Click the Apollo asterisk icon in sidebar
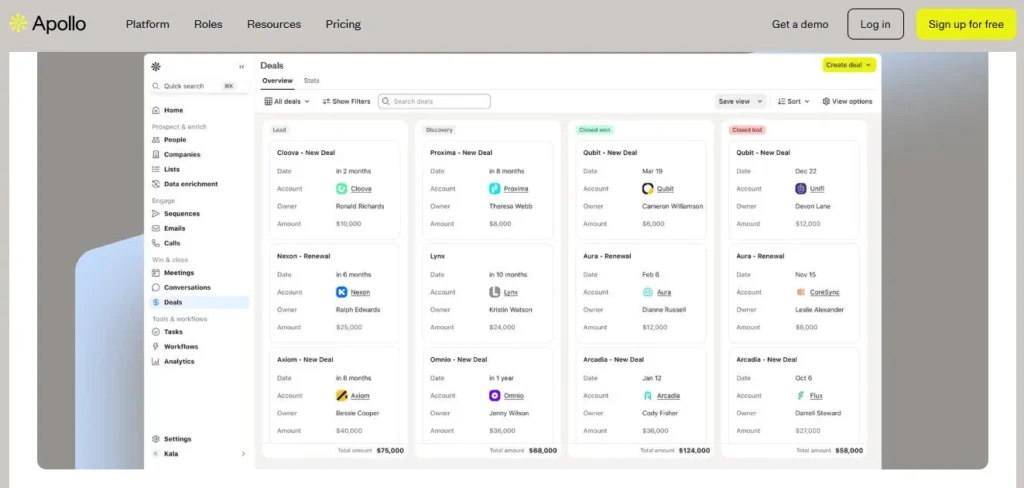This screenshot has width=1024, height=488. click(155, 67)
